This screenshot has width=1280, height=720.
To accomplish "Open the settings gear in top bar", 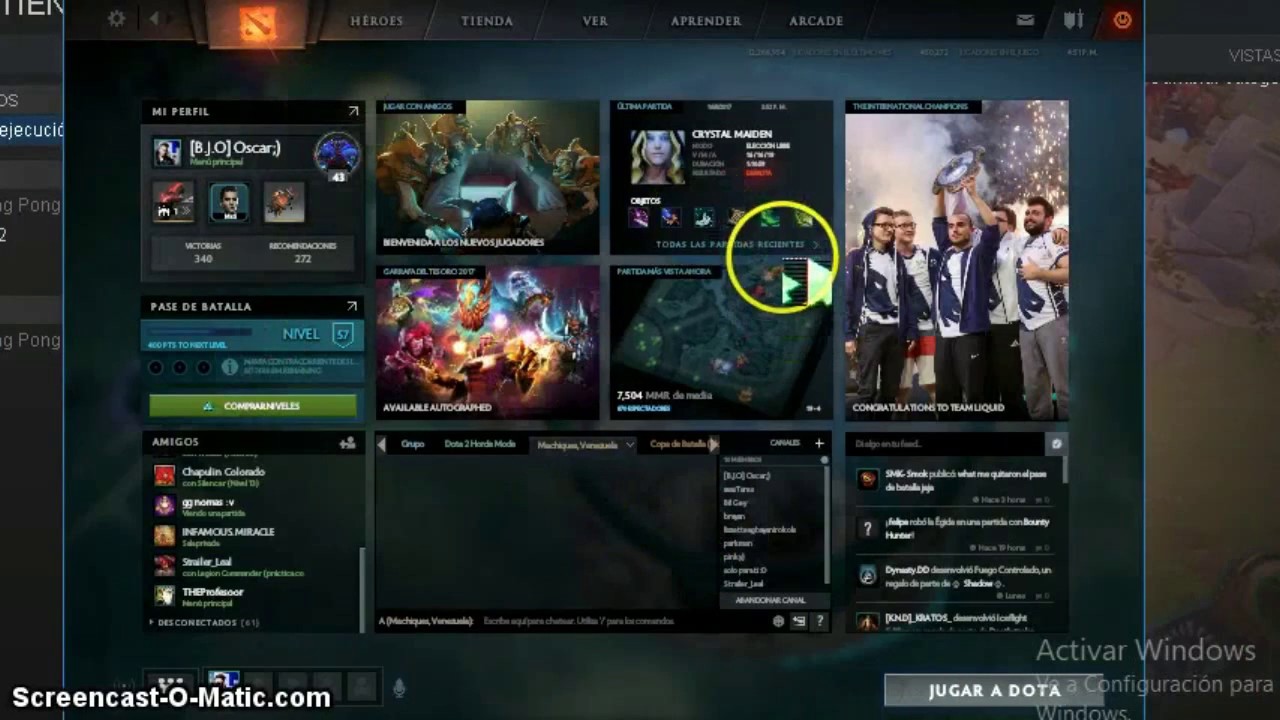I will pos(117,19).
